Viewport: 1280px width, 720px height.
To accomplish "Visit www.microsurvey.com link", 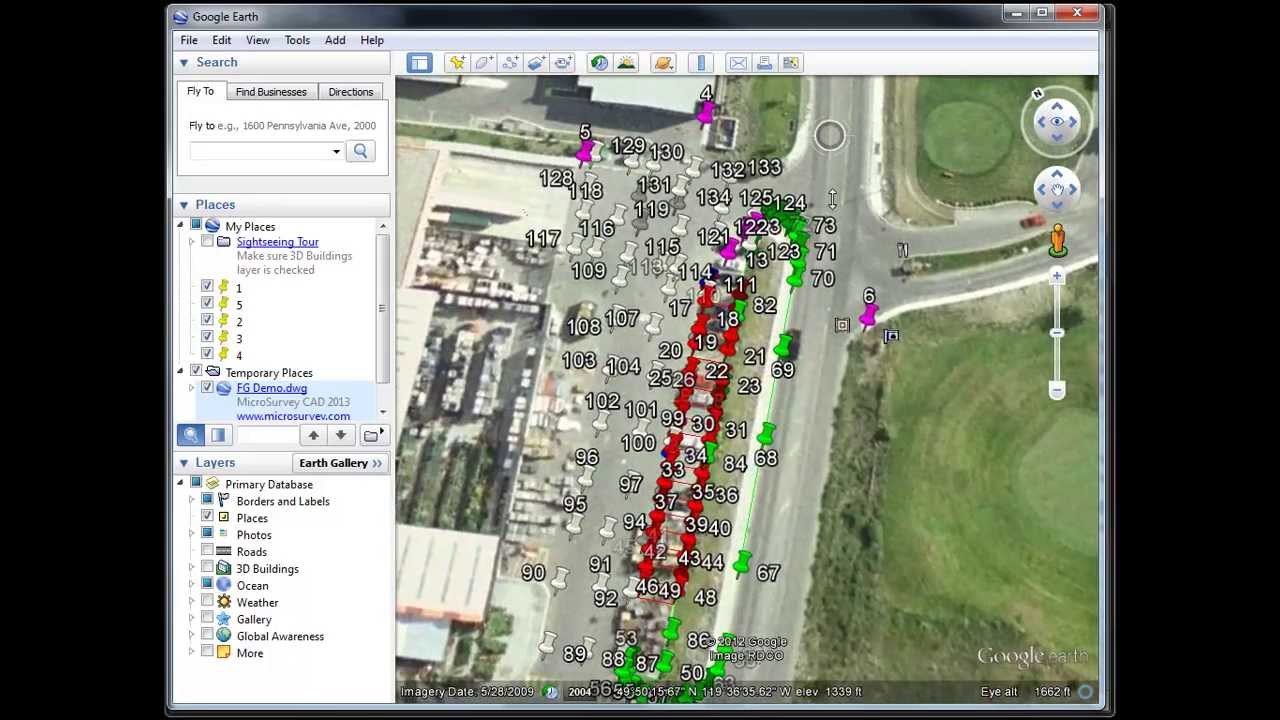I will 293,416.
